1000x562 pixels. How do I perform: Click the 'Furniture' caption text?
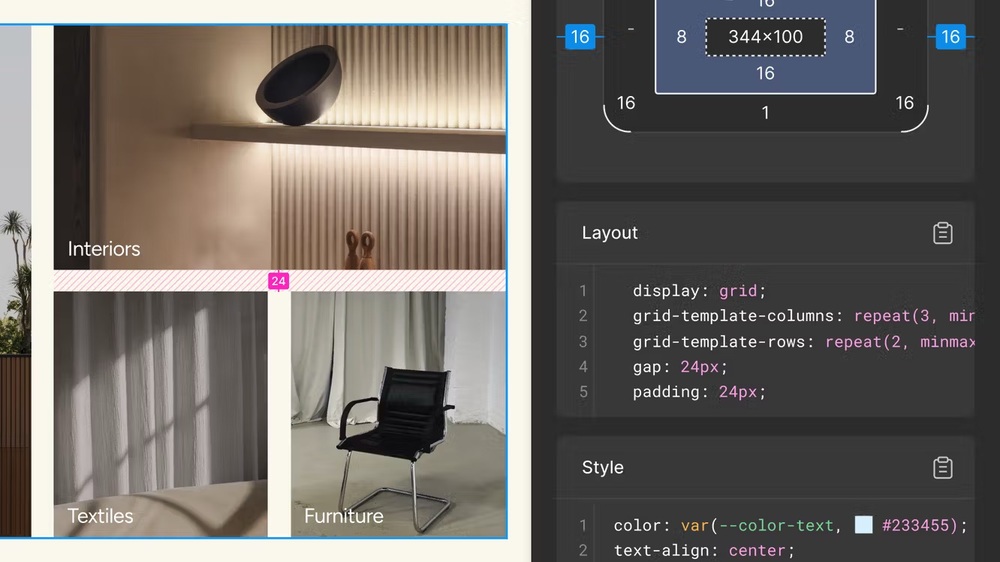[344, 516]
